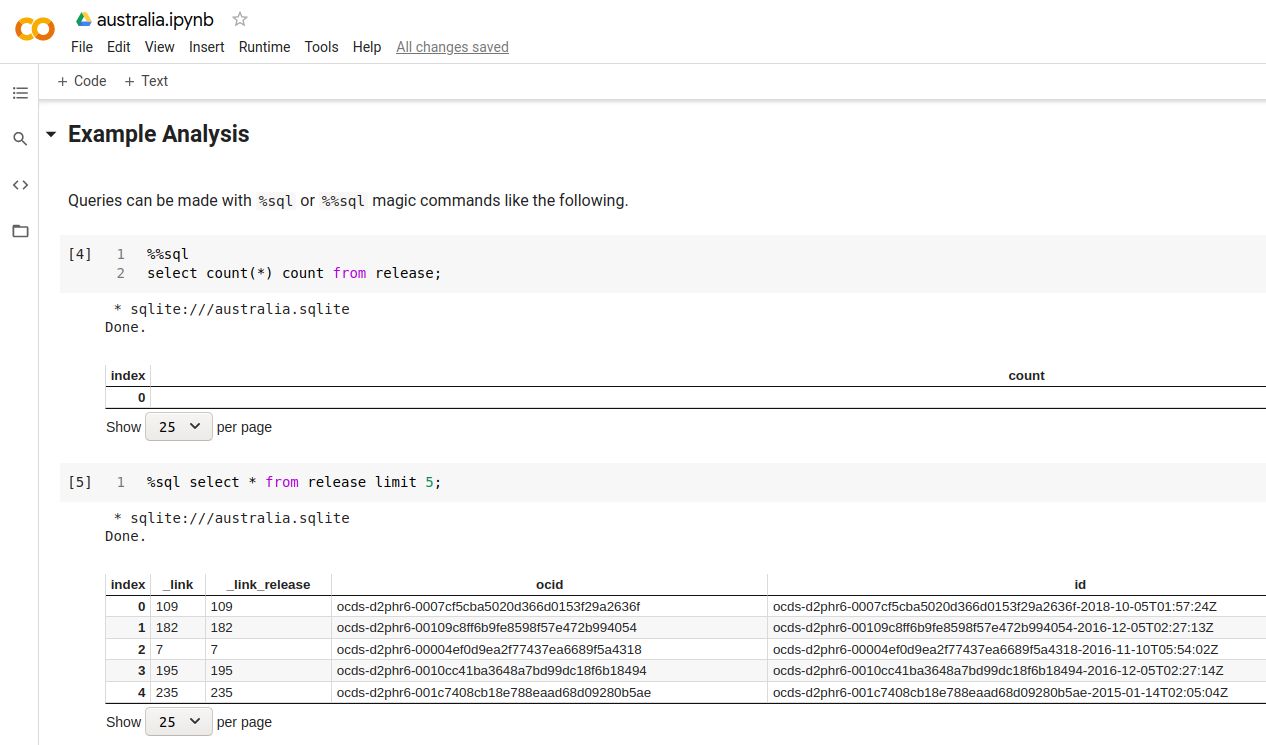Add a new text cell with + Text

pyautogui.click(x=146, y=81)
